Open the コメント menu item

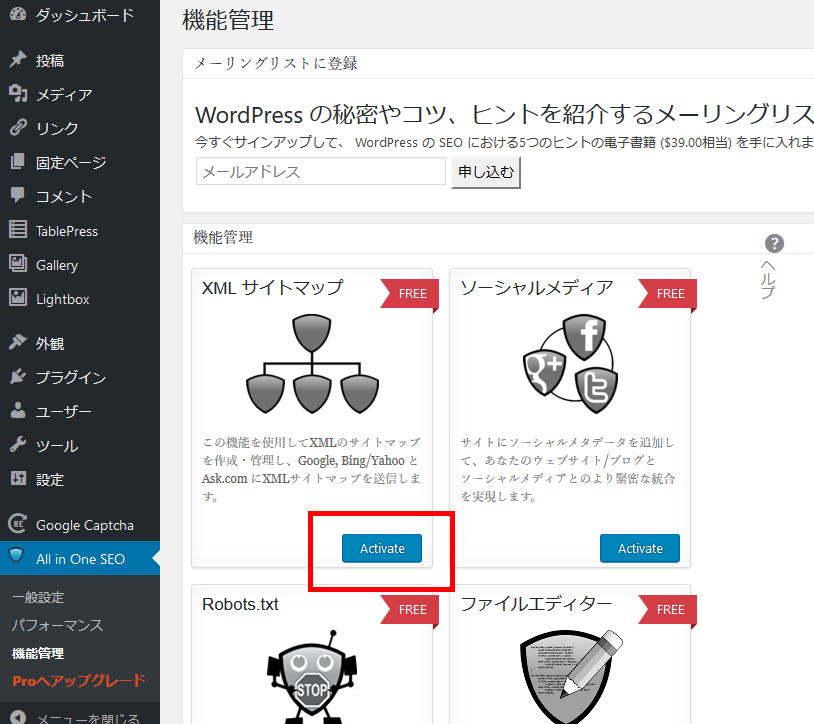click(x=64, y=196)
